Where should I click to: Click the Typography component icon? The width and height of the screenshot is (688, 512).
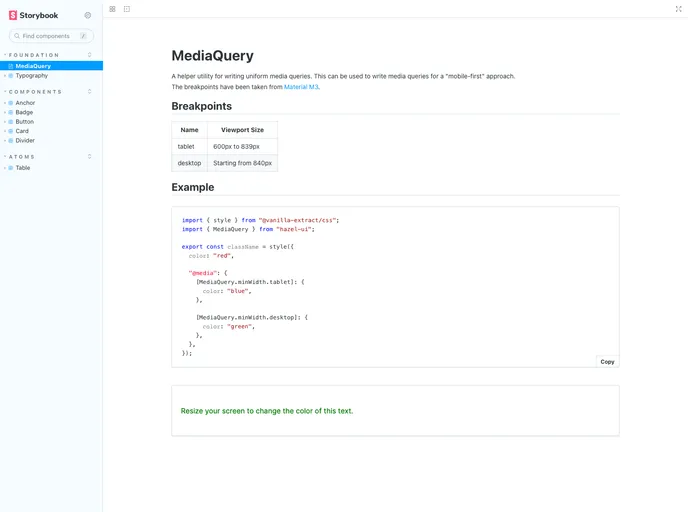[x=11, y=75]
